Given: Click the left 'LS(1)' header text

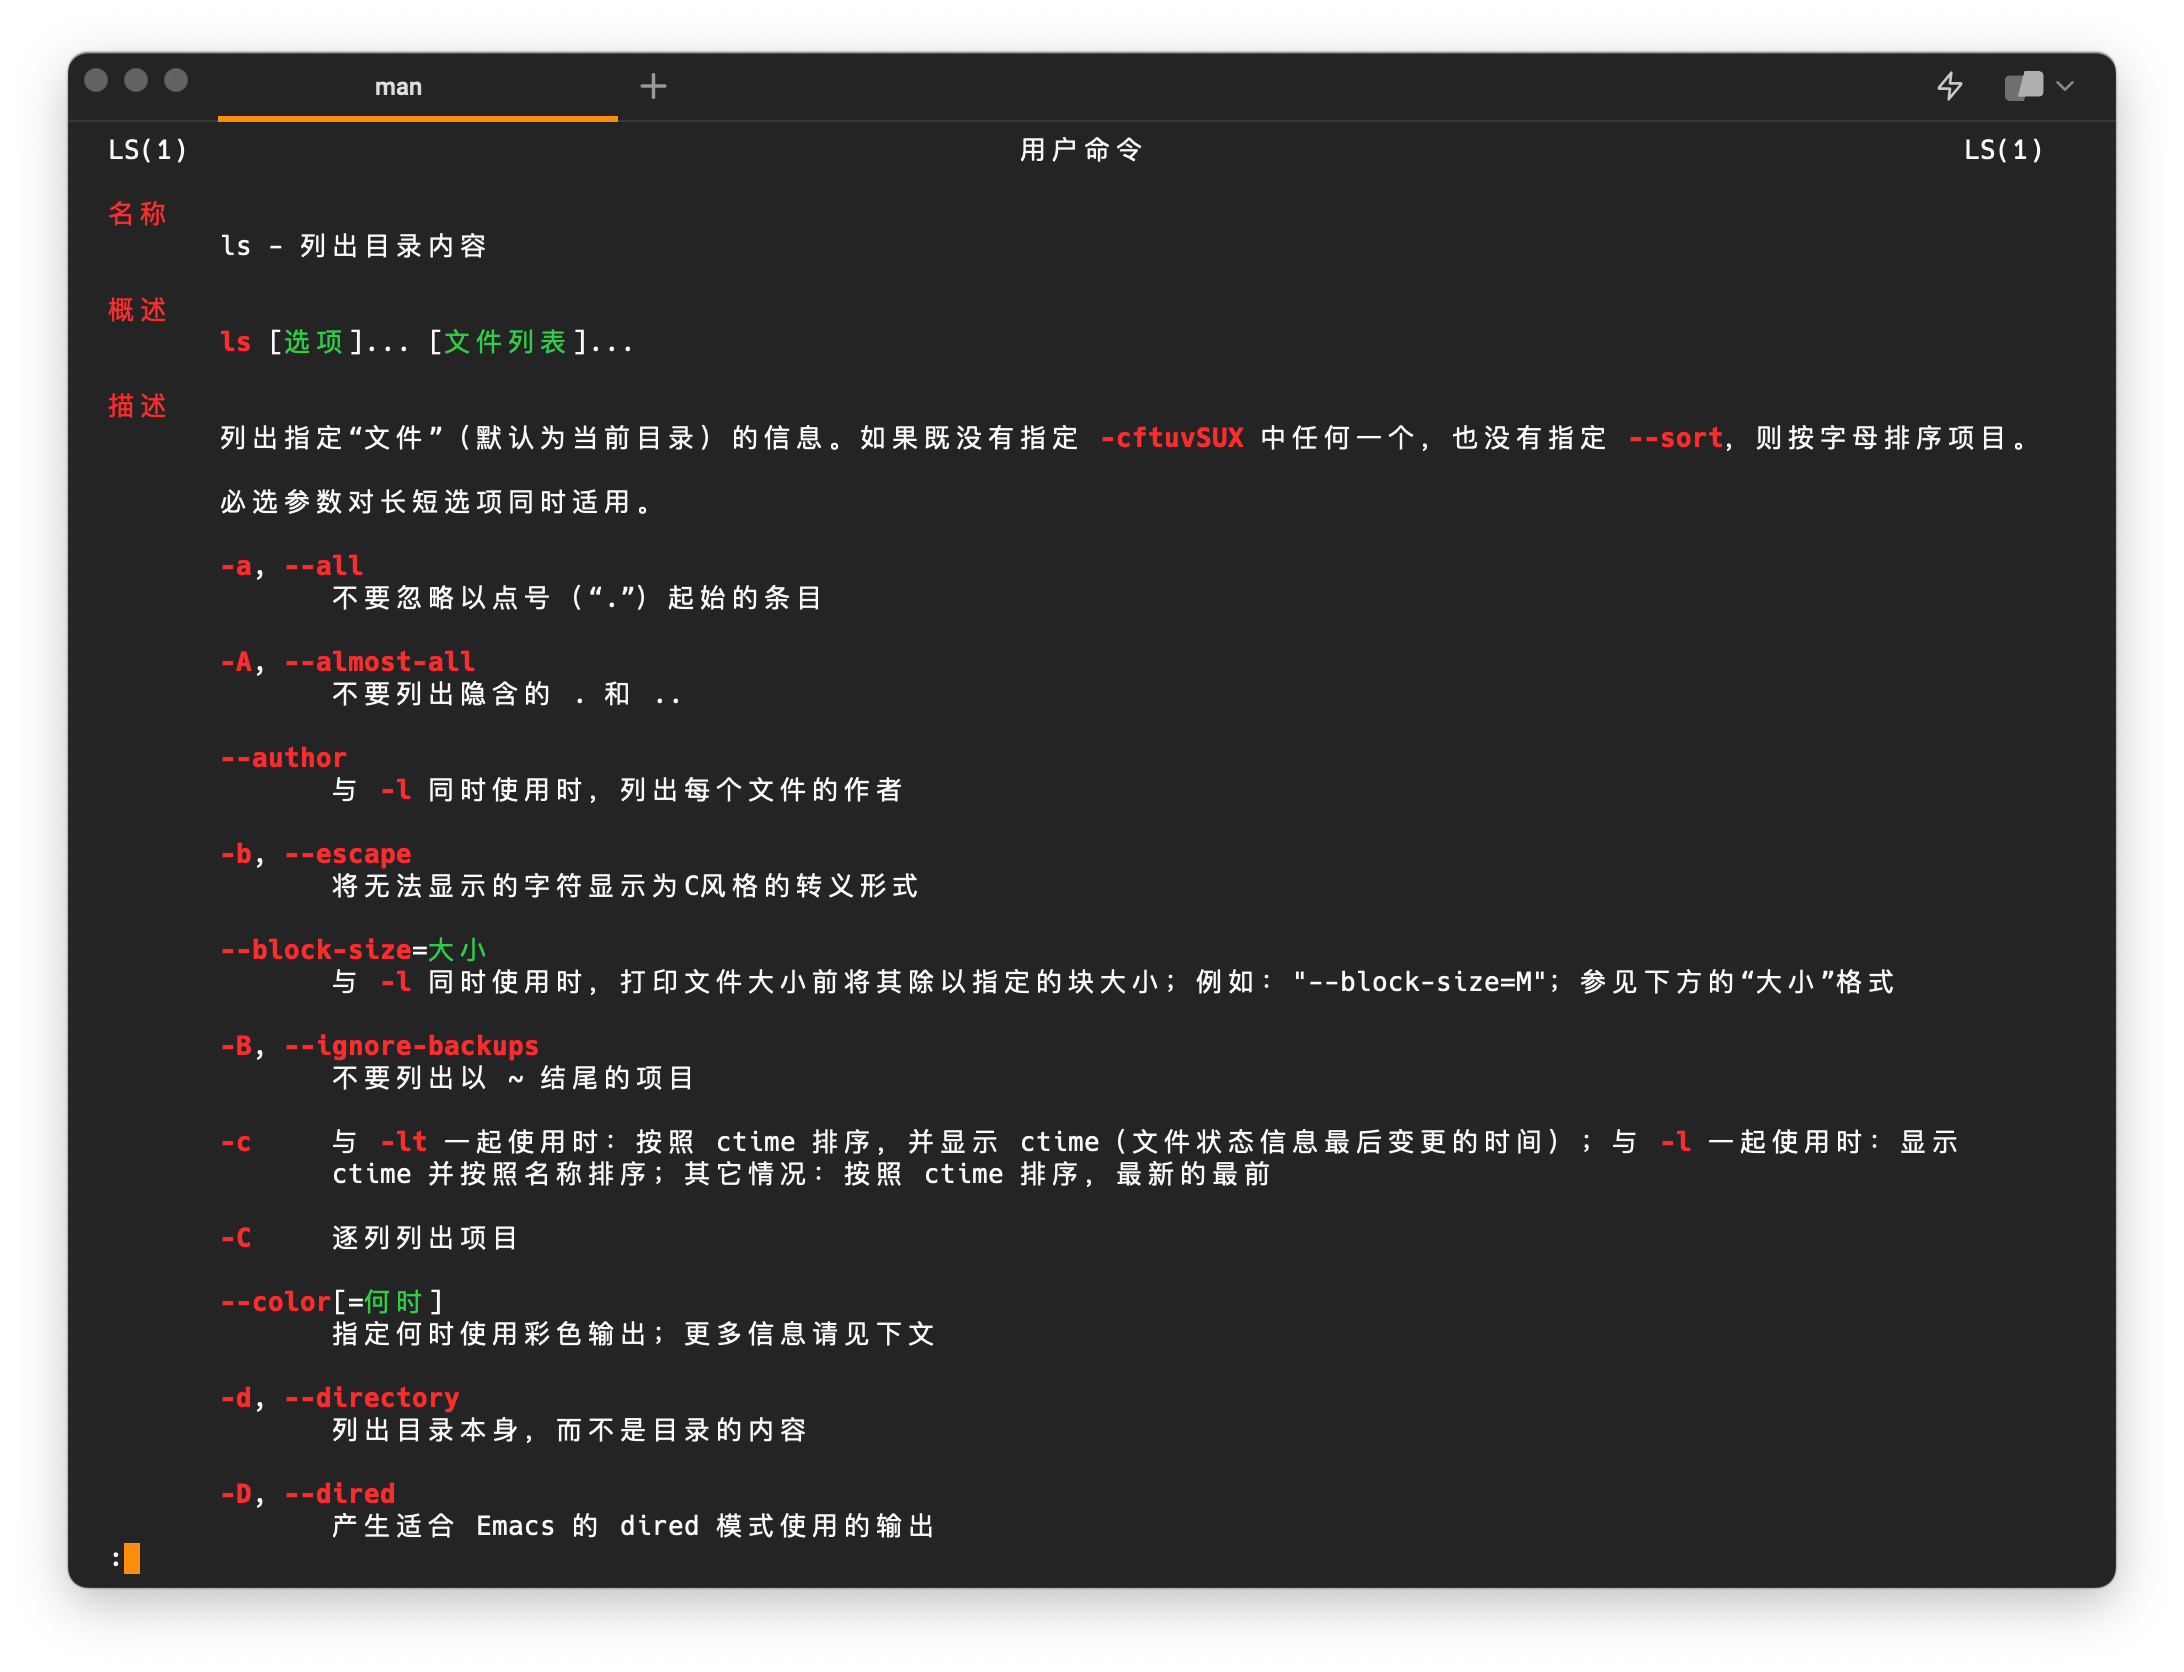Looking at the screenshot, I should point(148,150).
